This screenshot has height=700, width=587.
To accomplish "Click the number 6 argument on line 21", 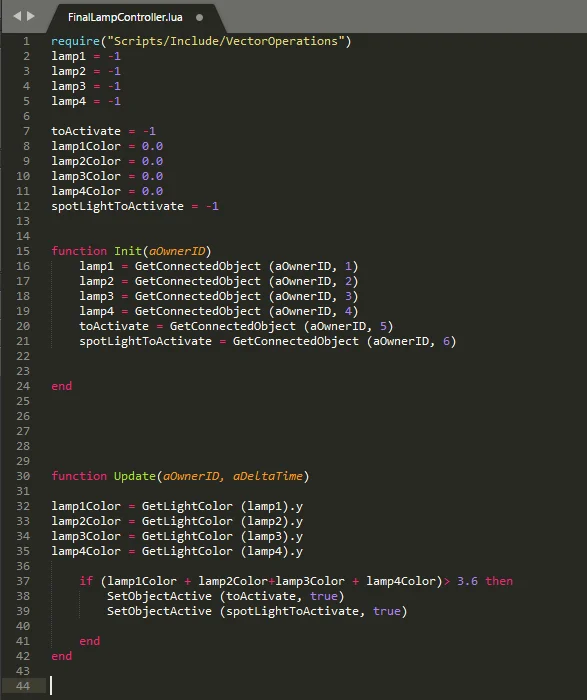I will pyautogui.click(x=446, y=341).
